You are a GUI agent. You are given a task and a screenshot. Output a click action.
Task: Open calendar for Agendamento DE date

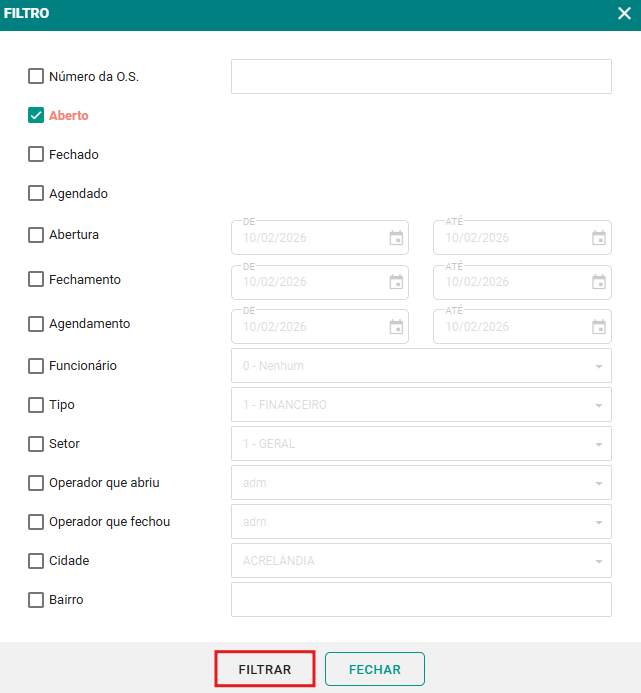click(396, 327)
